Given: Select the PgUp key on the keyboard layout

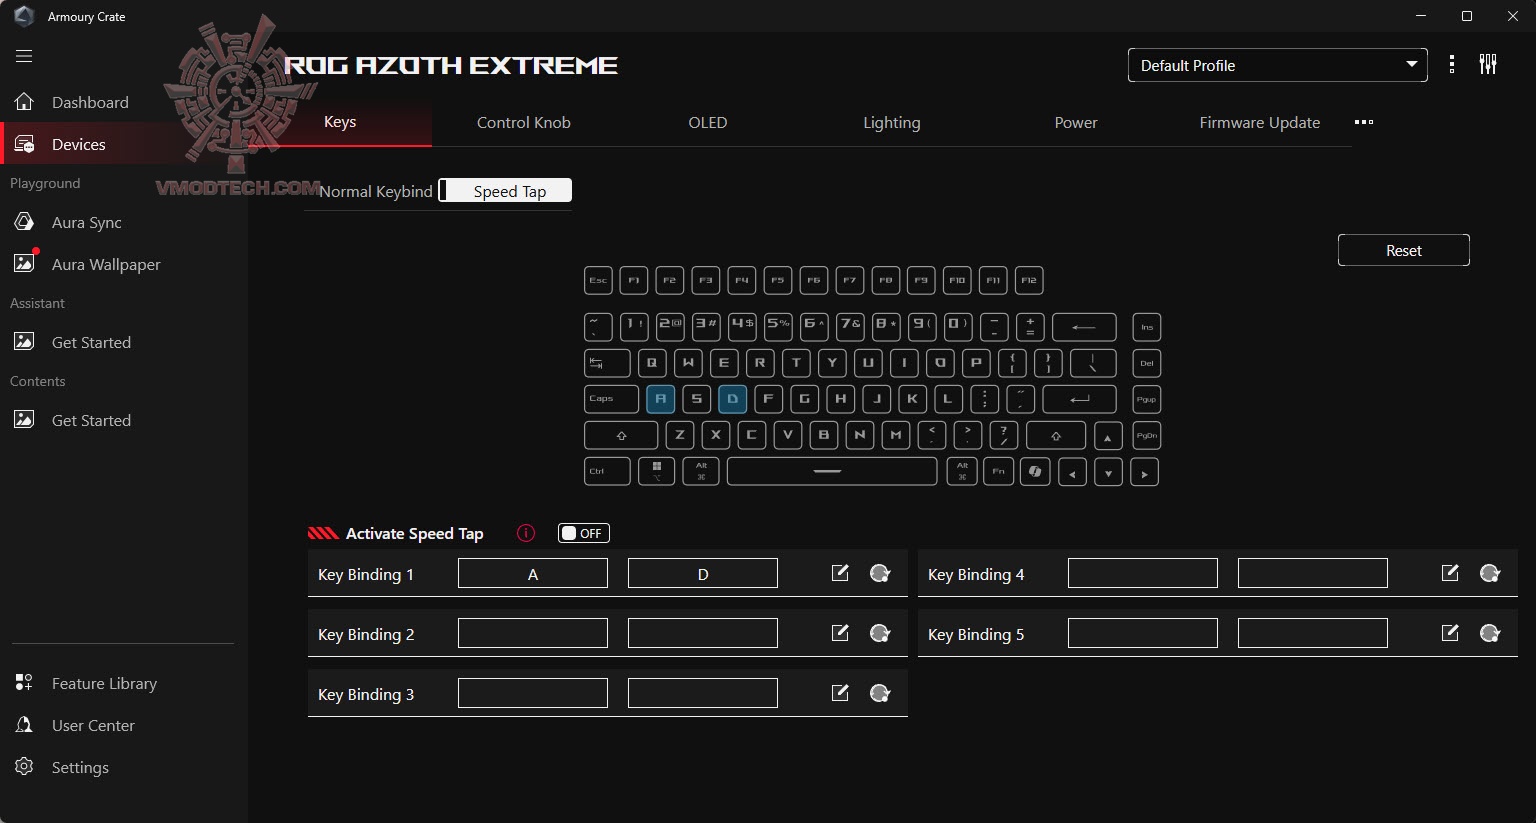Looking at the screenshot, I should 1147,399.
